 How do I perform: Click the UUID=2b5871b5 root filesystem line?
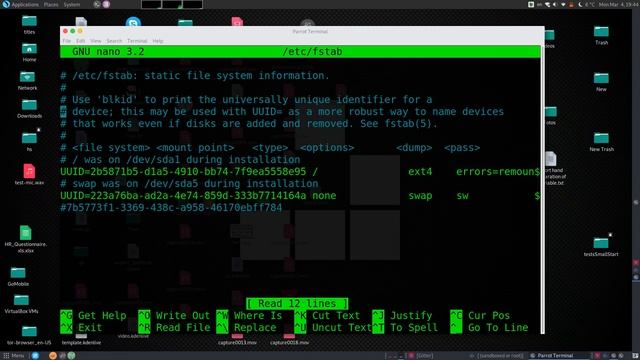pyautogui.click(x=300, y=172)
